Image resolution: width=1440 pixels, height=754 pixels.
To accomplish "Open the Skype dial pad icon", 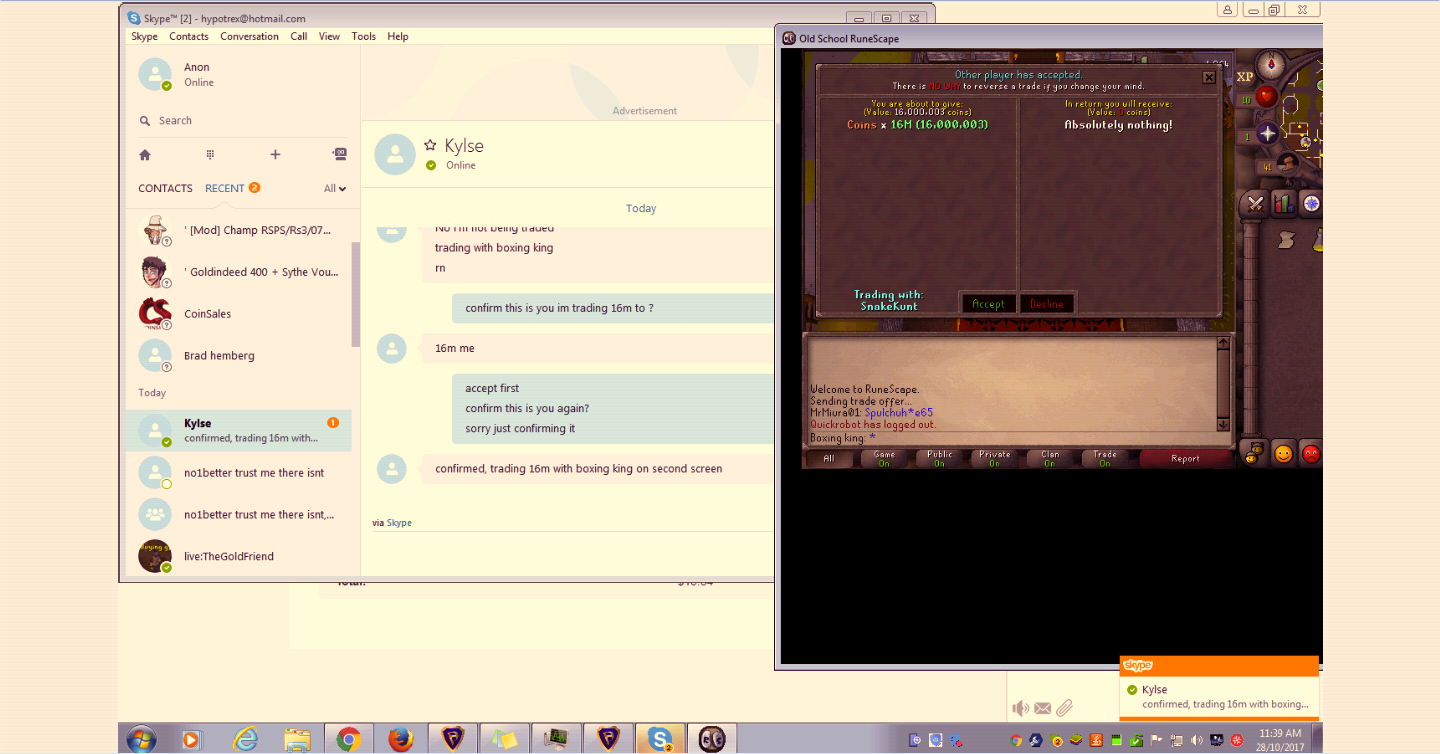I will tap(210, 155).
